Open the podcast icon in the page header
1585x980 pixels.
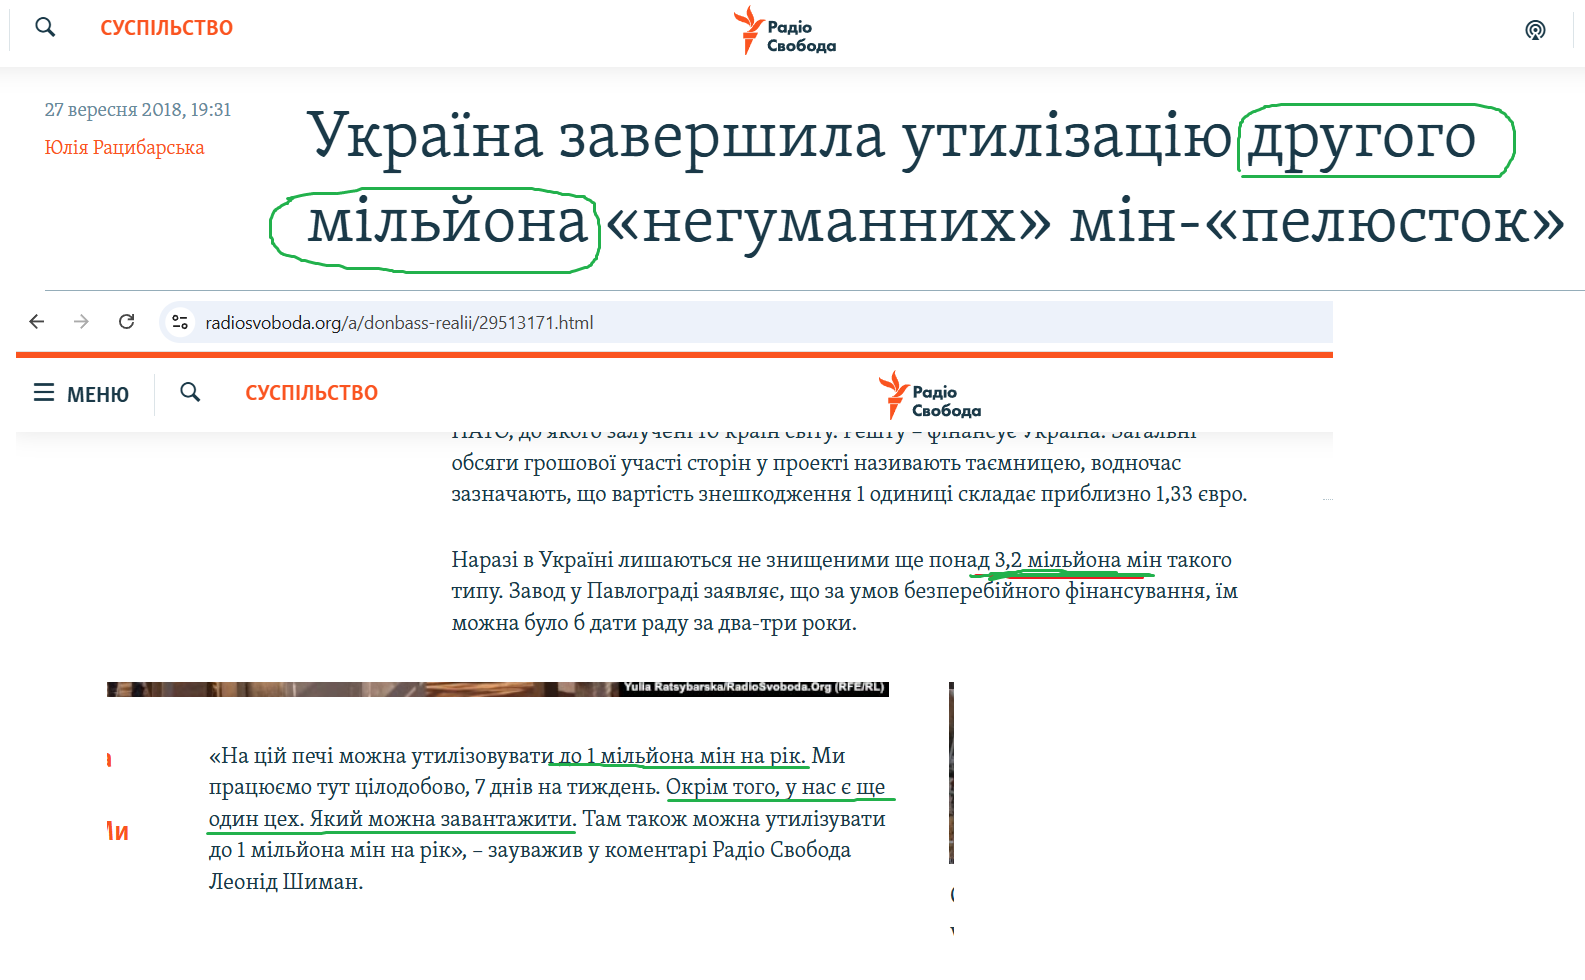tap(1535, 30)
